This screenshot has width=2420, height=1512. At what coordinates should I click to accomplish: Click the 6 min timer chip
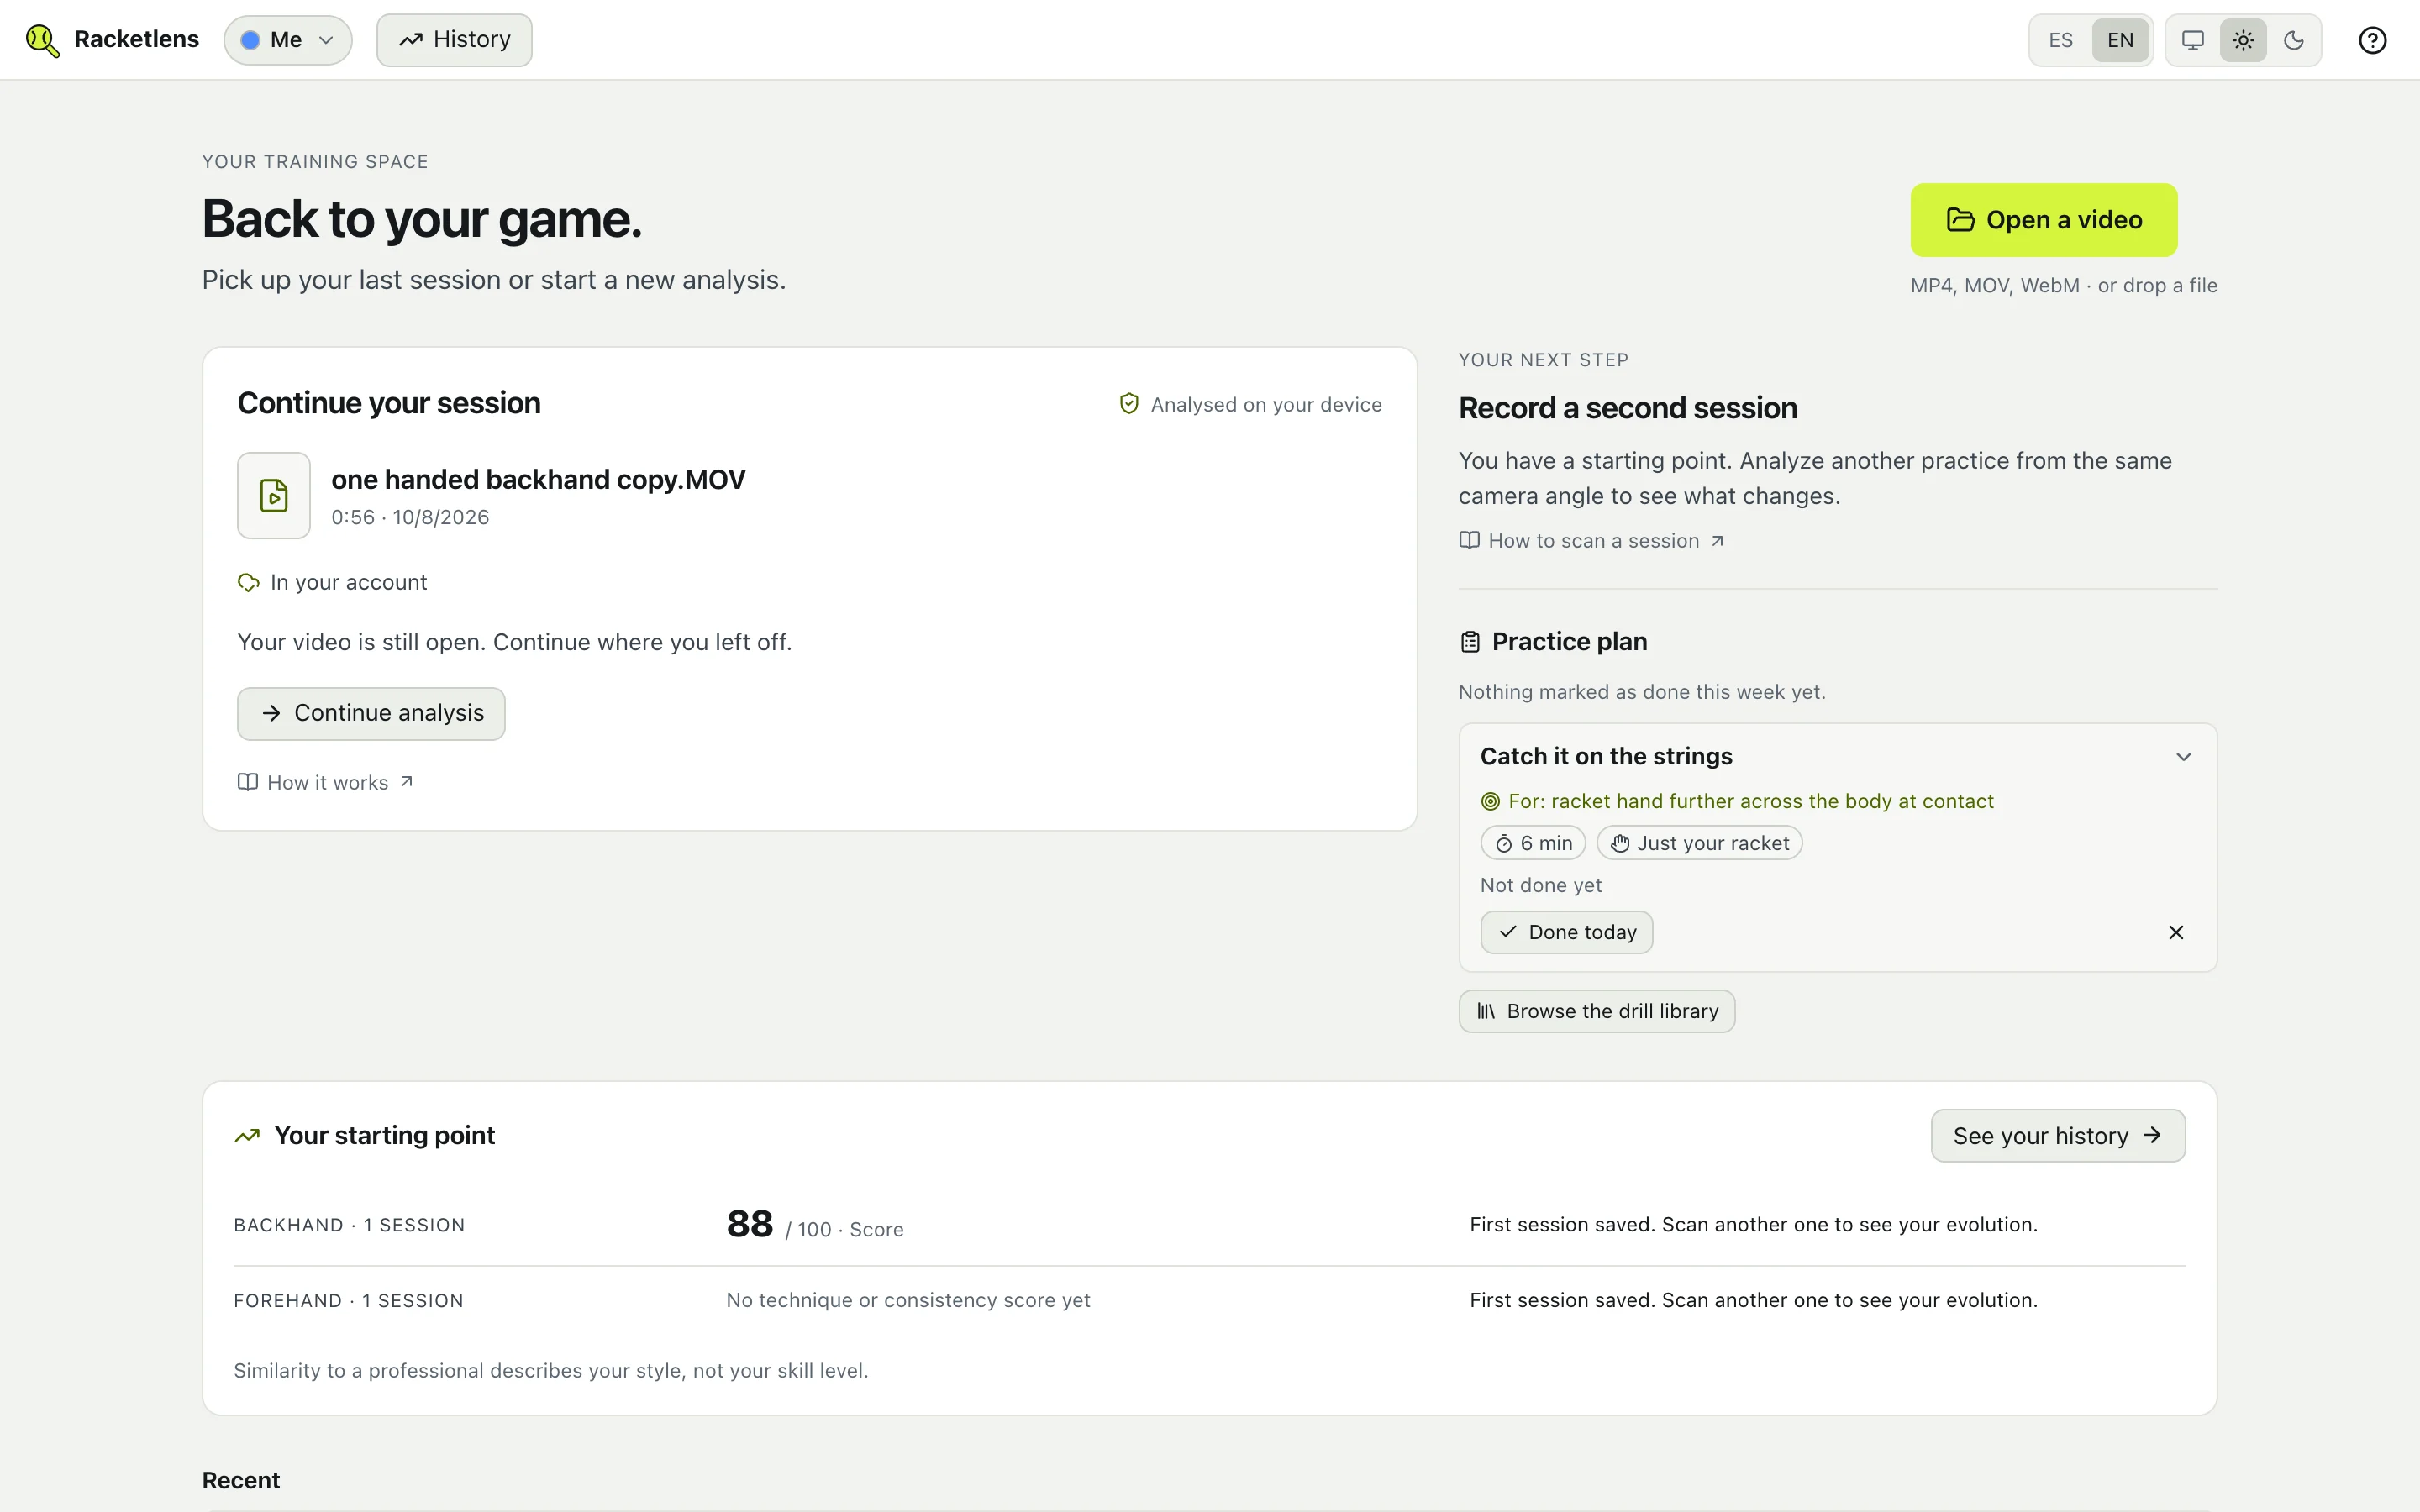pos(1533,843)
